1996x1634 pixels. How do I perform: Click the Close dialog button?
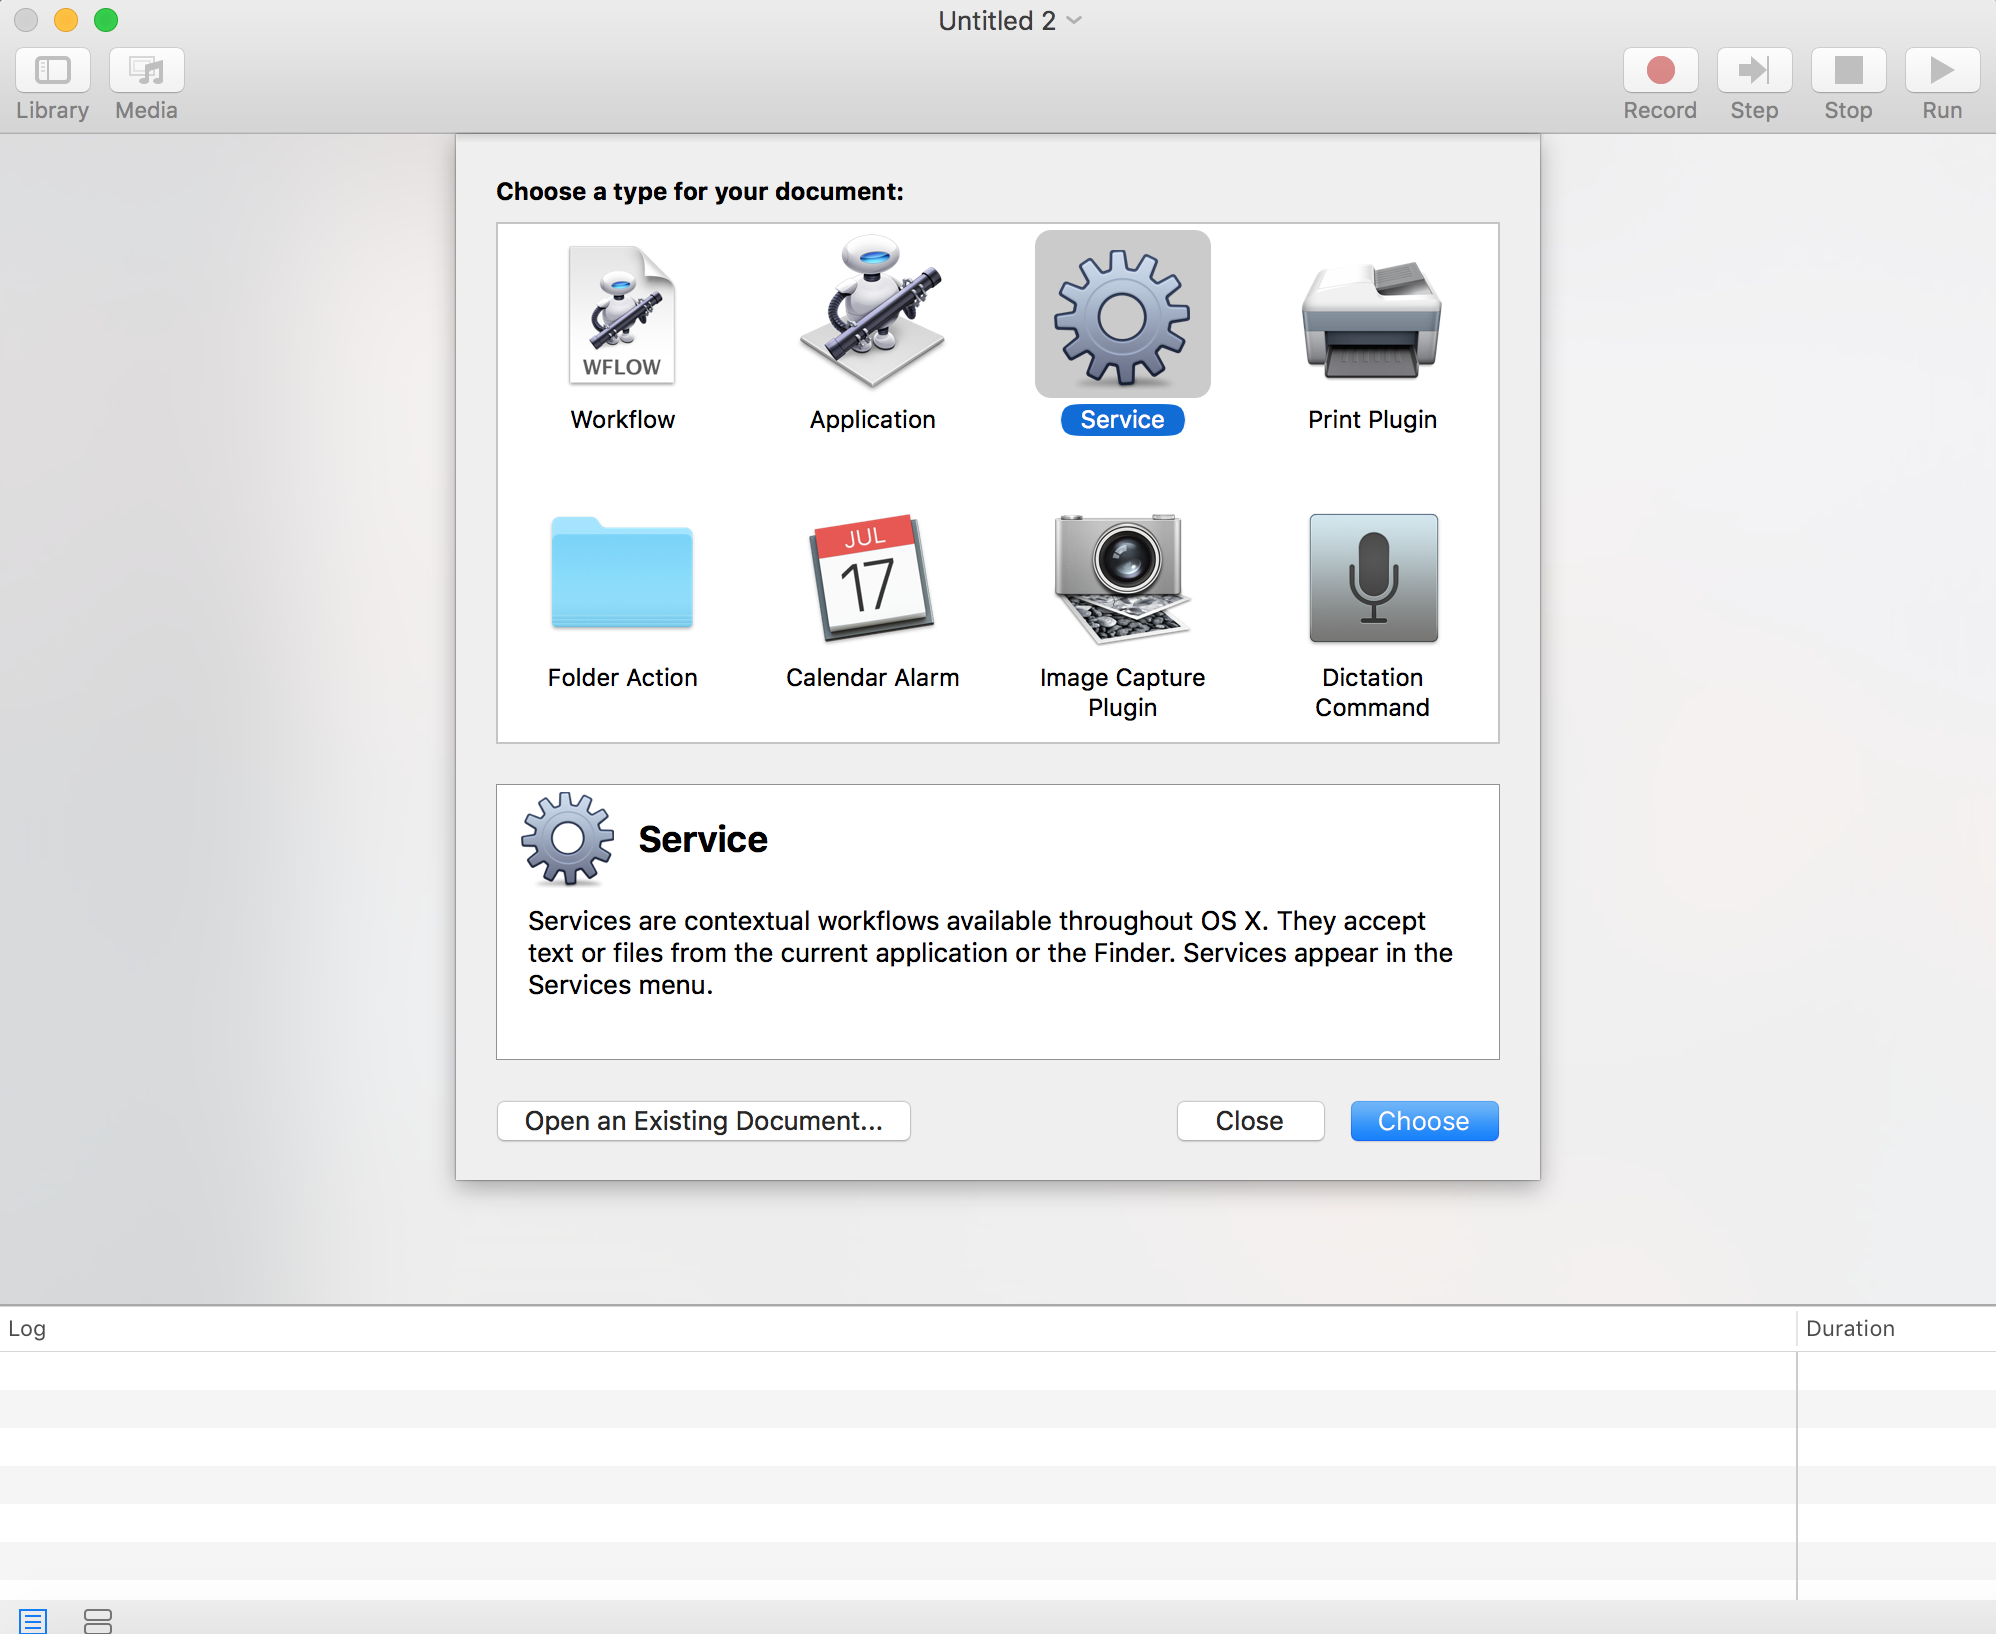[x=1250, y=1120]
